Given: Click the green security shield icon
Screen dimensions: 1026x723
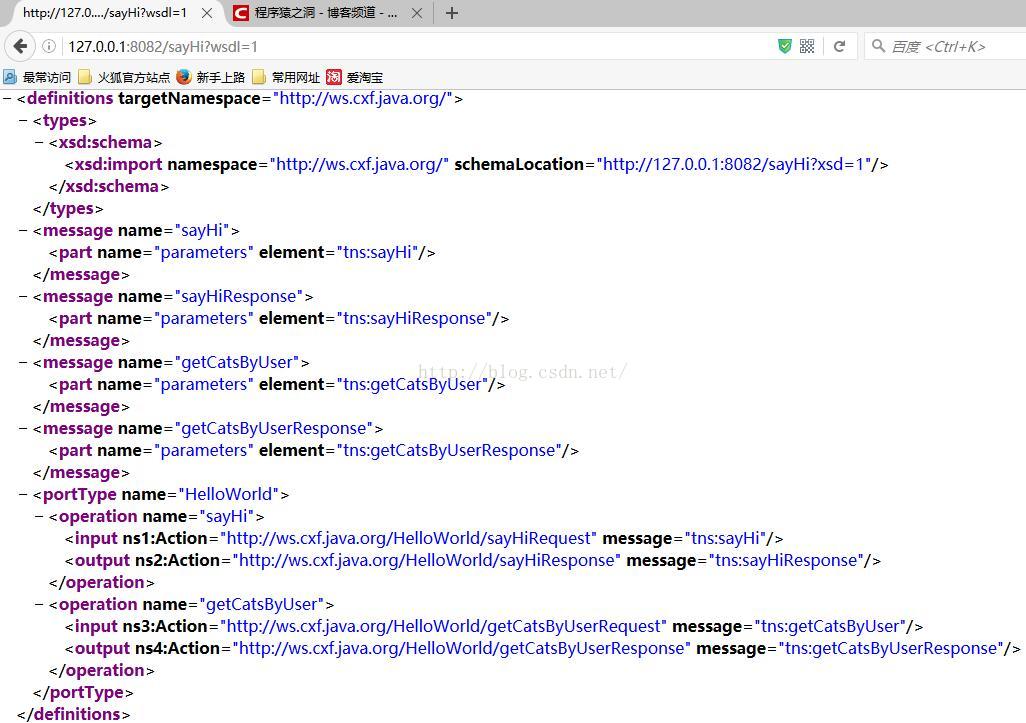Looking at the screenshot, I should pos(785,46).
